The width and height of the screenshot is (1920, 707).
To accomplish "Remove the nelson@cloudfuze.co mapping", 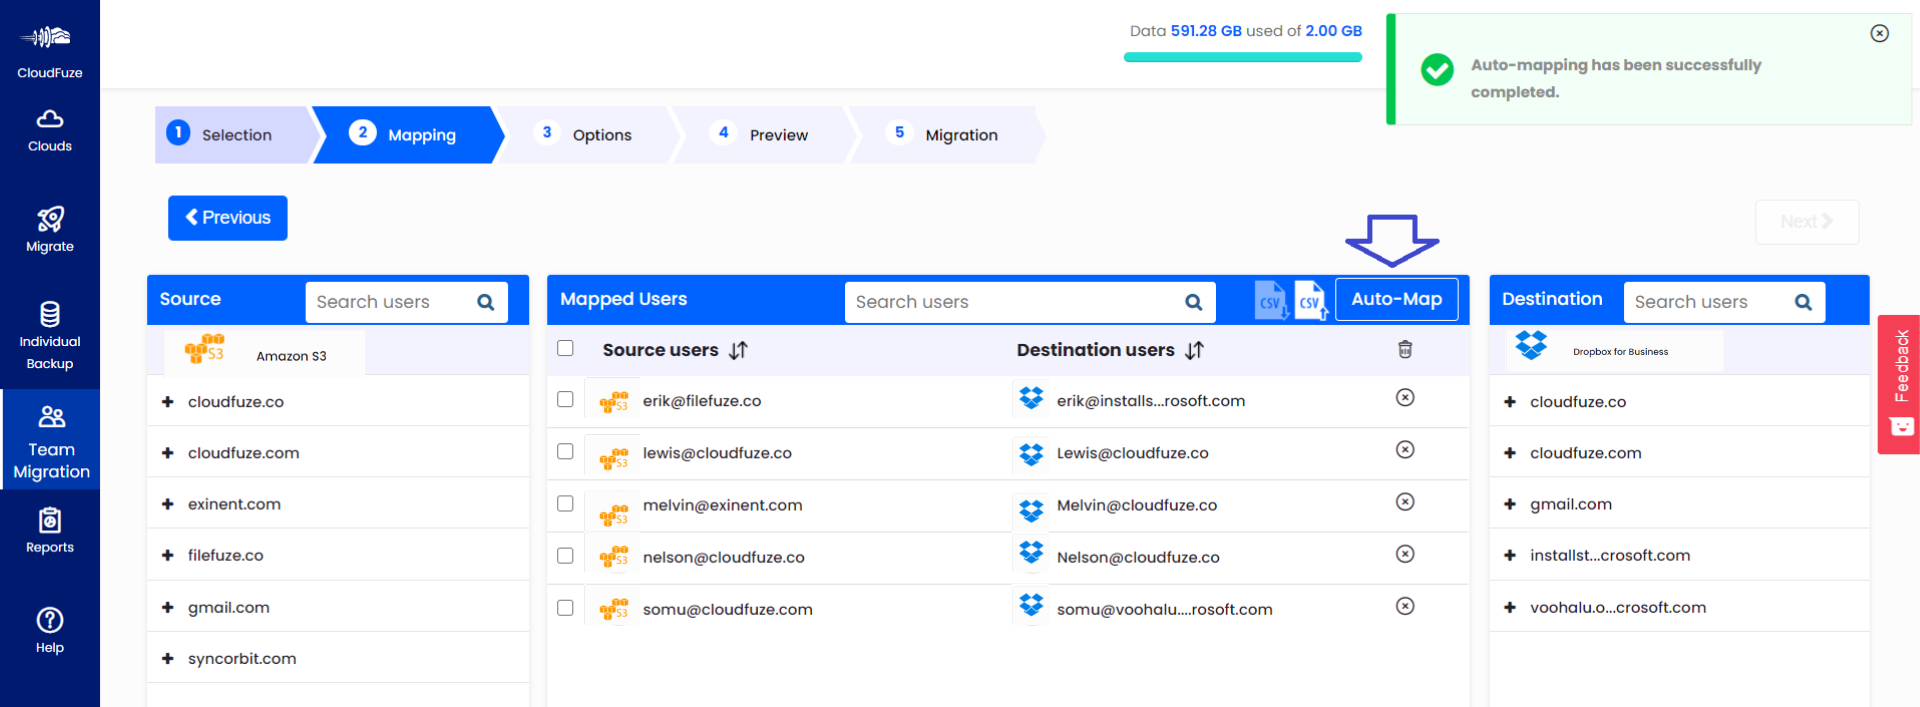I will point(1405,554).
